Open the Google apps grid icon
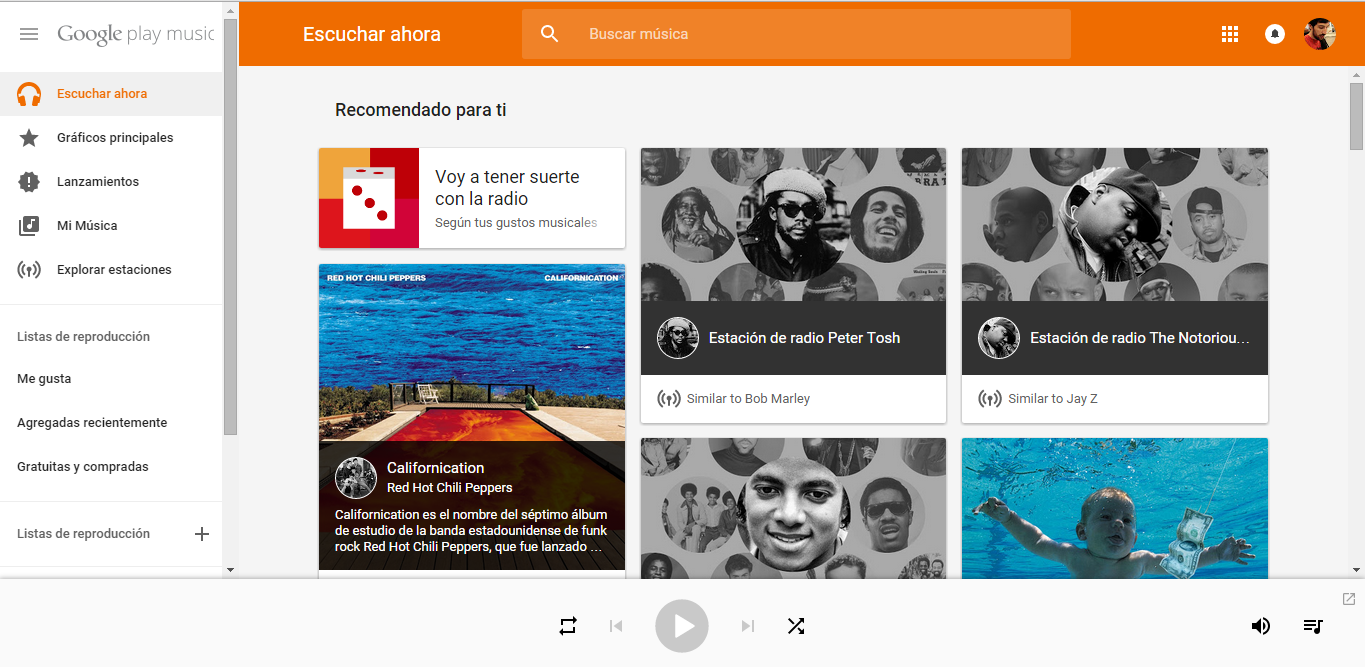This screenshot has width=1365, height=667. click(1230, 34)
